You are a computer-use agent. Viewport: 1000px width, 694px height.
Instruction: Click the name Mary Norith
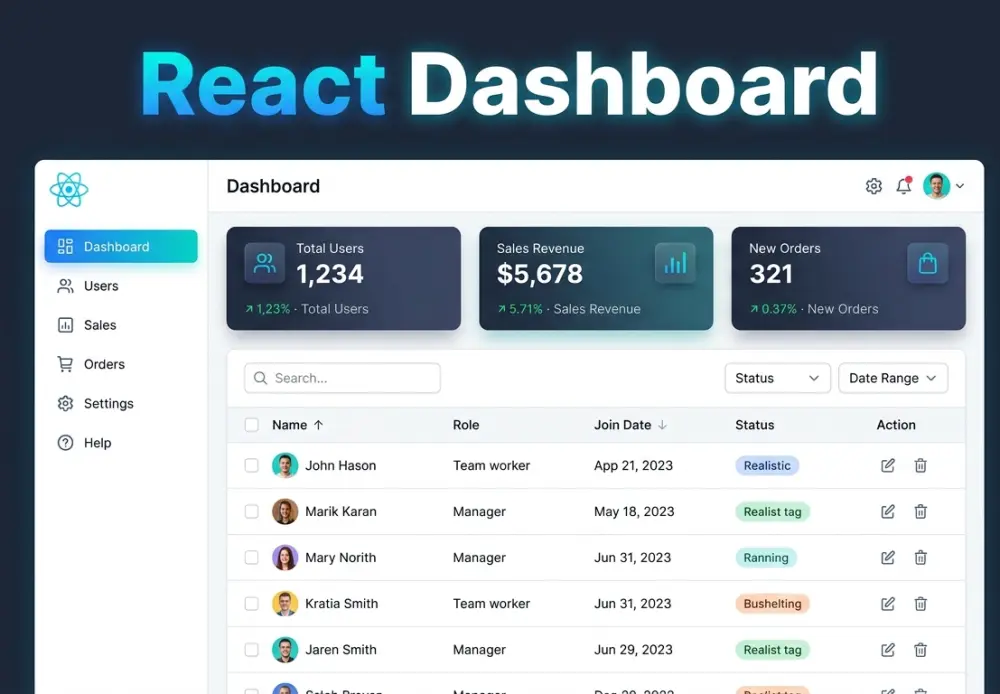(341, 557)
